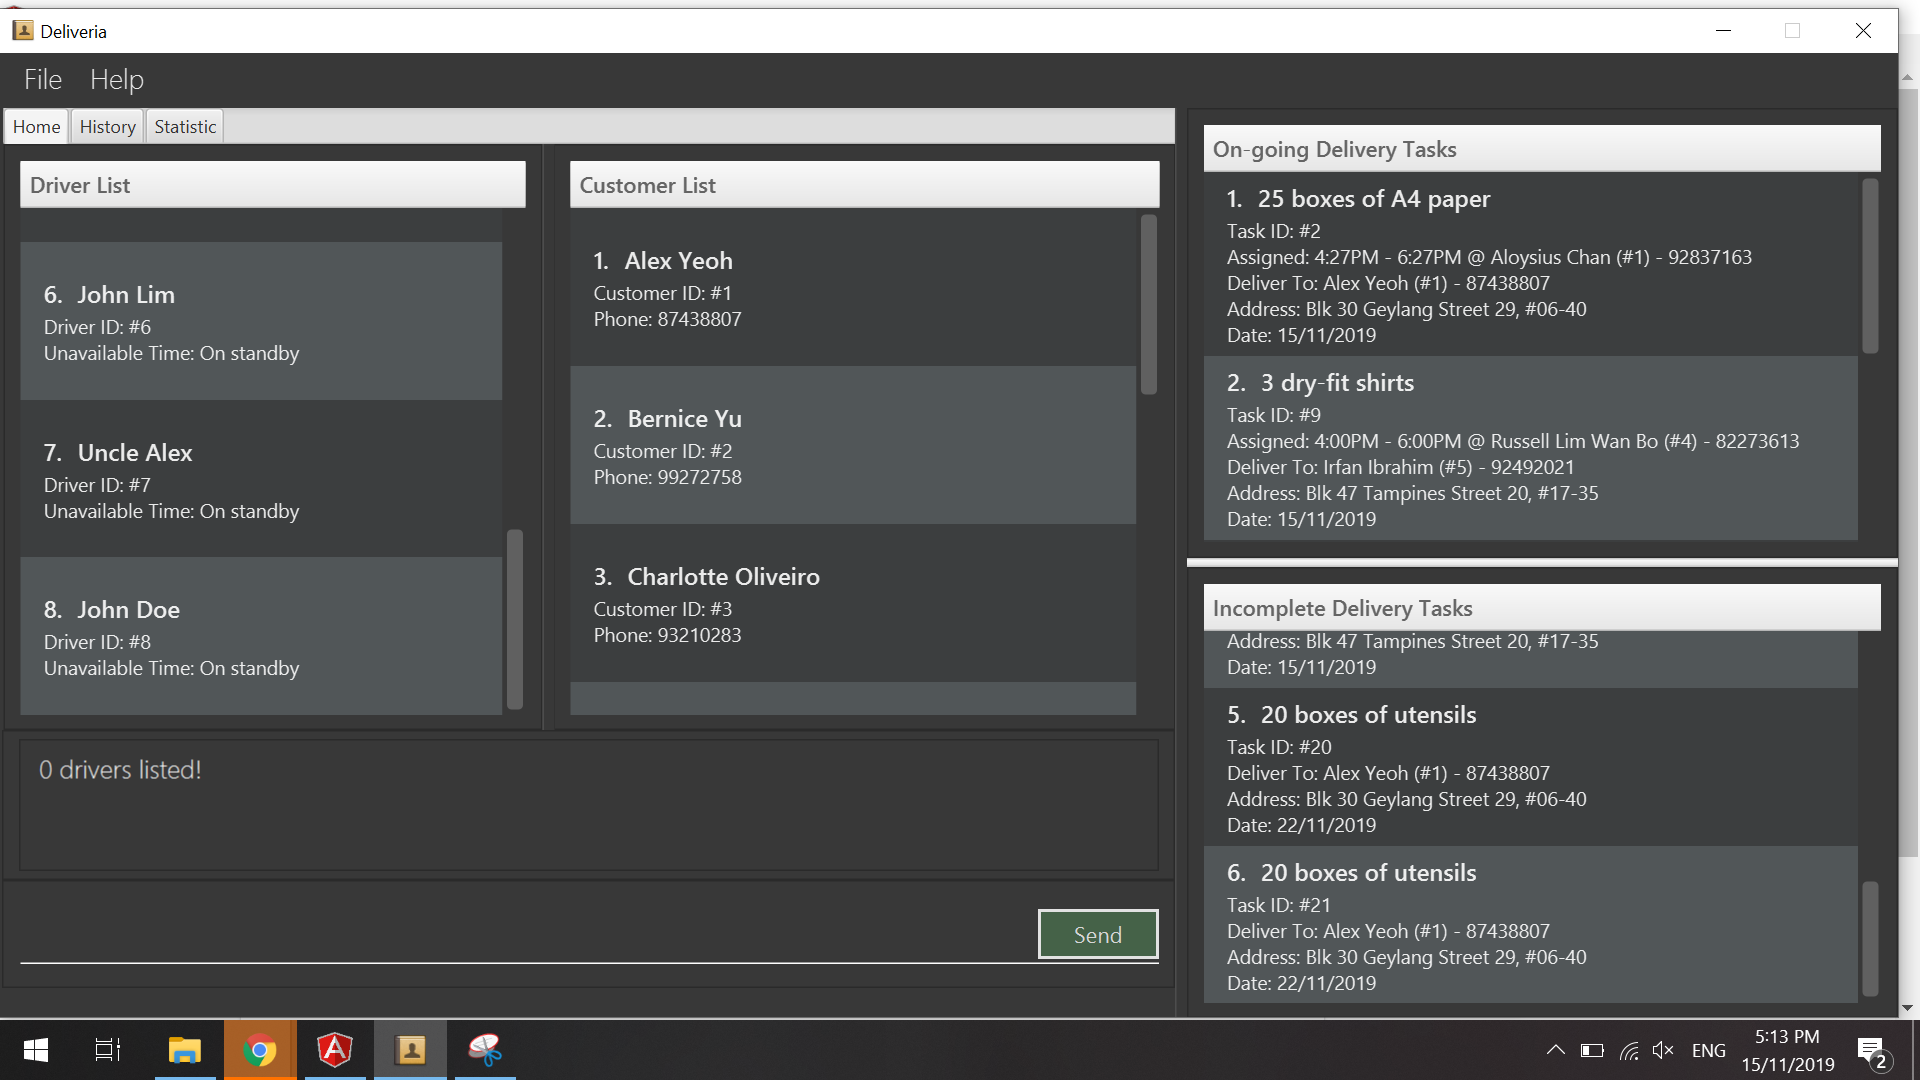Switch to the History tab
The height and width of the screenshot is (1080, 1920).
pos(107,127)
